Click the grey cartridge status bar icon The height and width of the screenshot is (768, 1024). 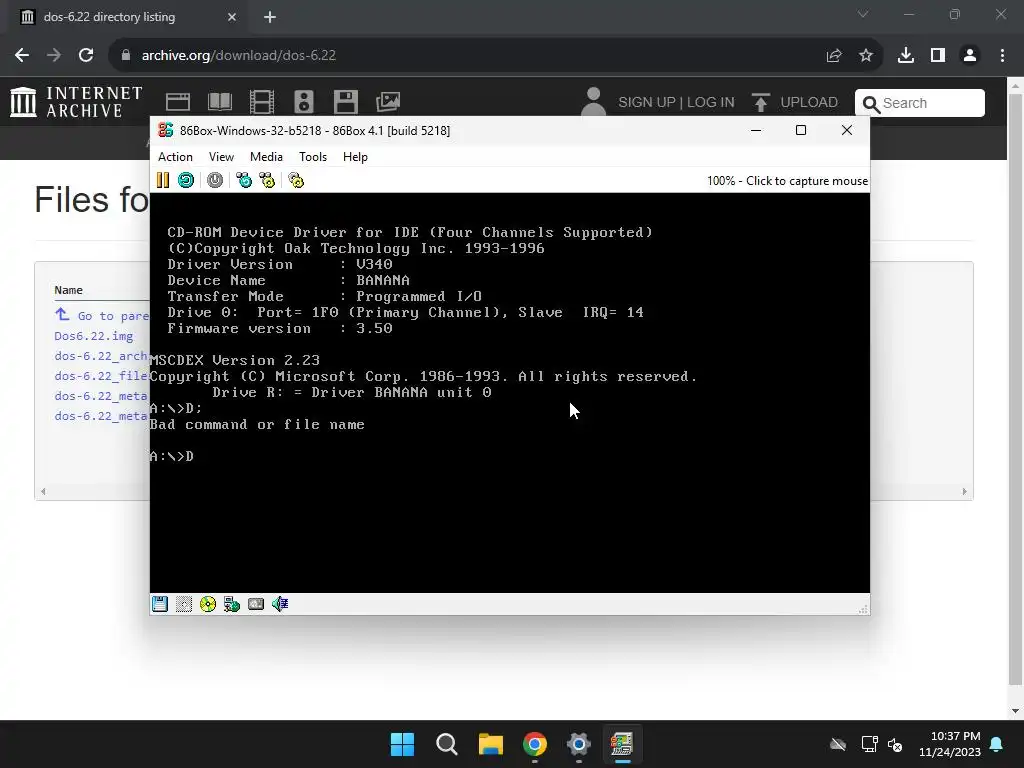point(256,604)
